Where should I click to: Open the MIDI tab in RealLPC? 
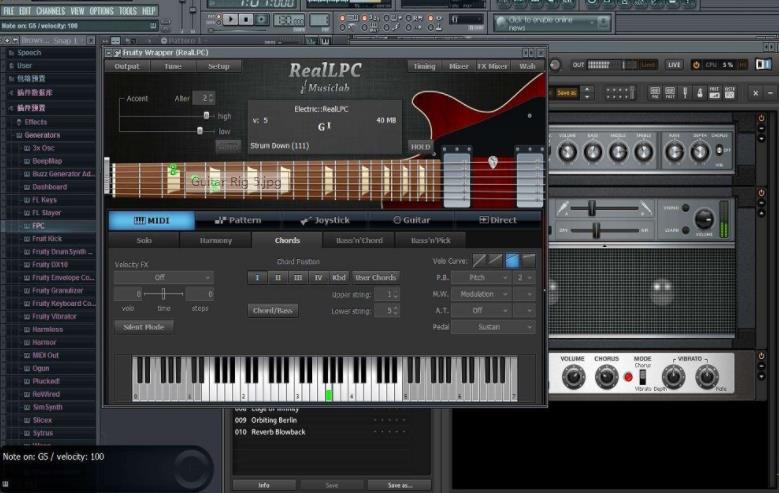coord(151,220)
